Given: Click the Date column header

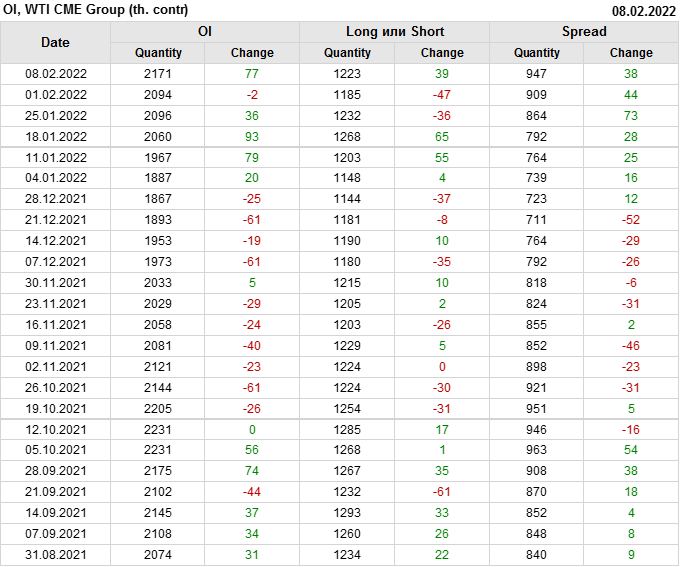Looking at the screenshot, I should click(x=55, y=42).
